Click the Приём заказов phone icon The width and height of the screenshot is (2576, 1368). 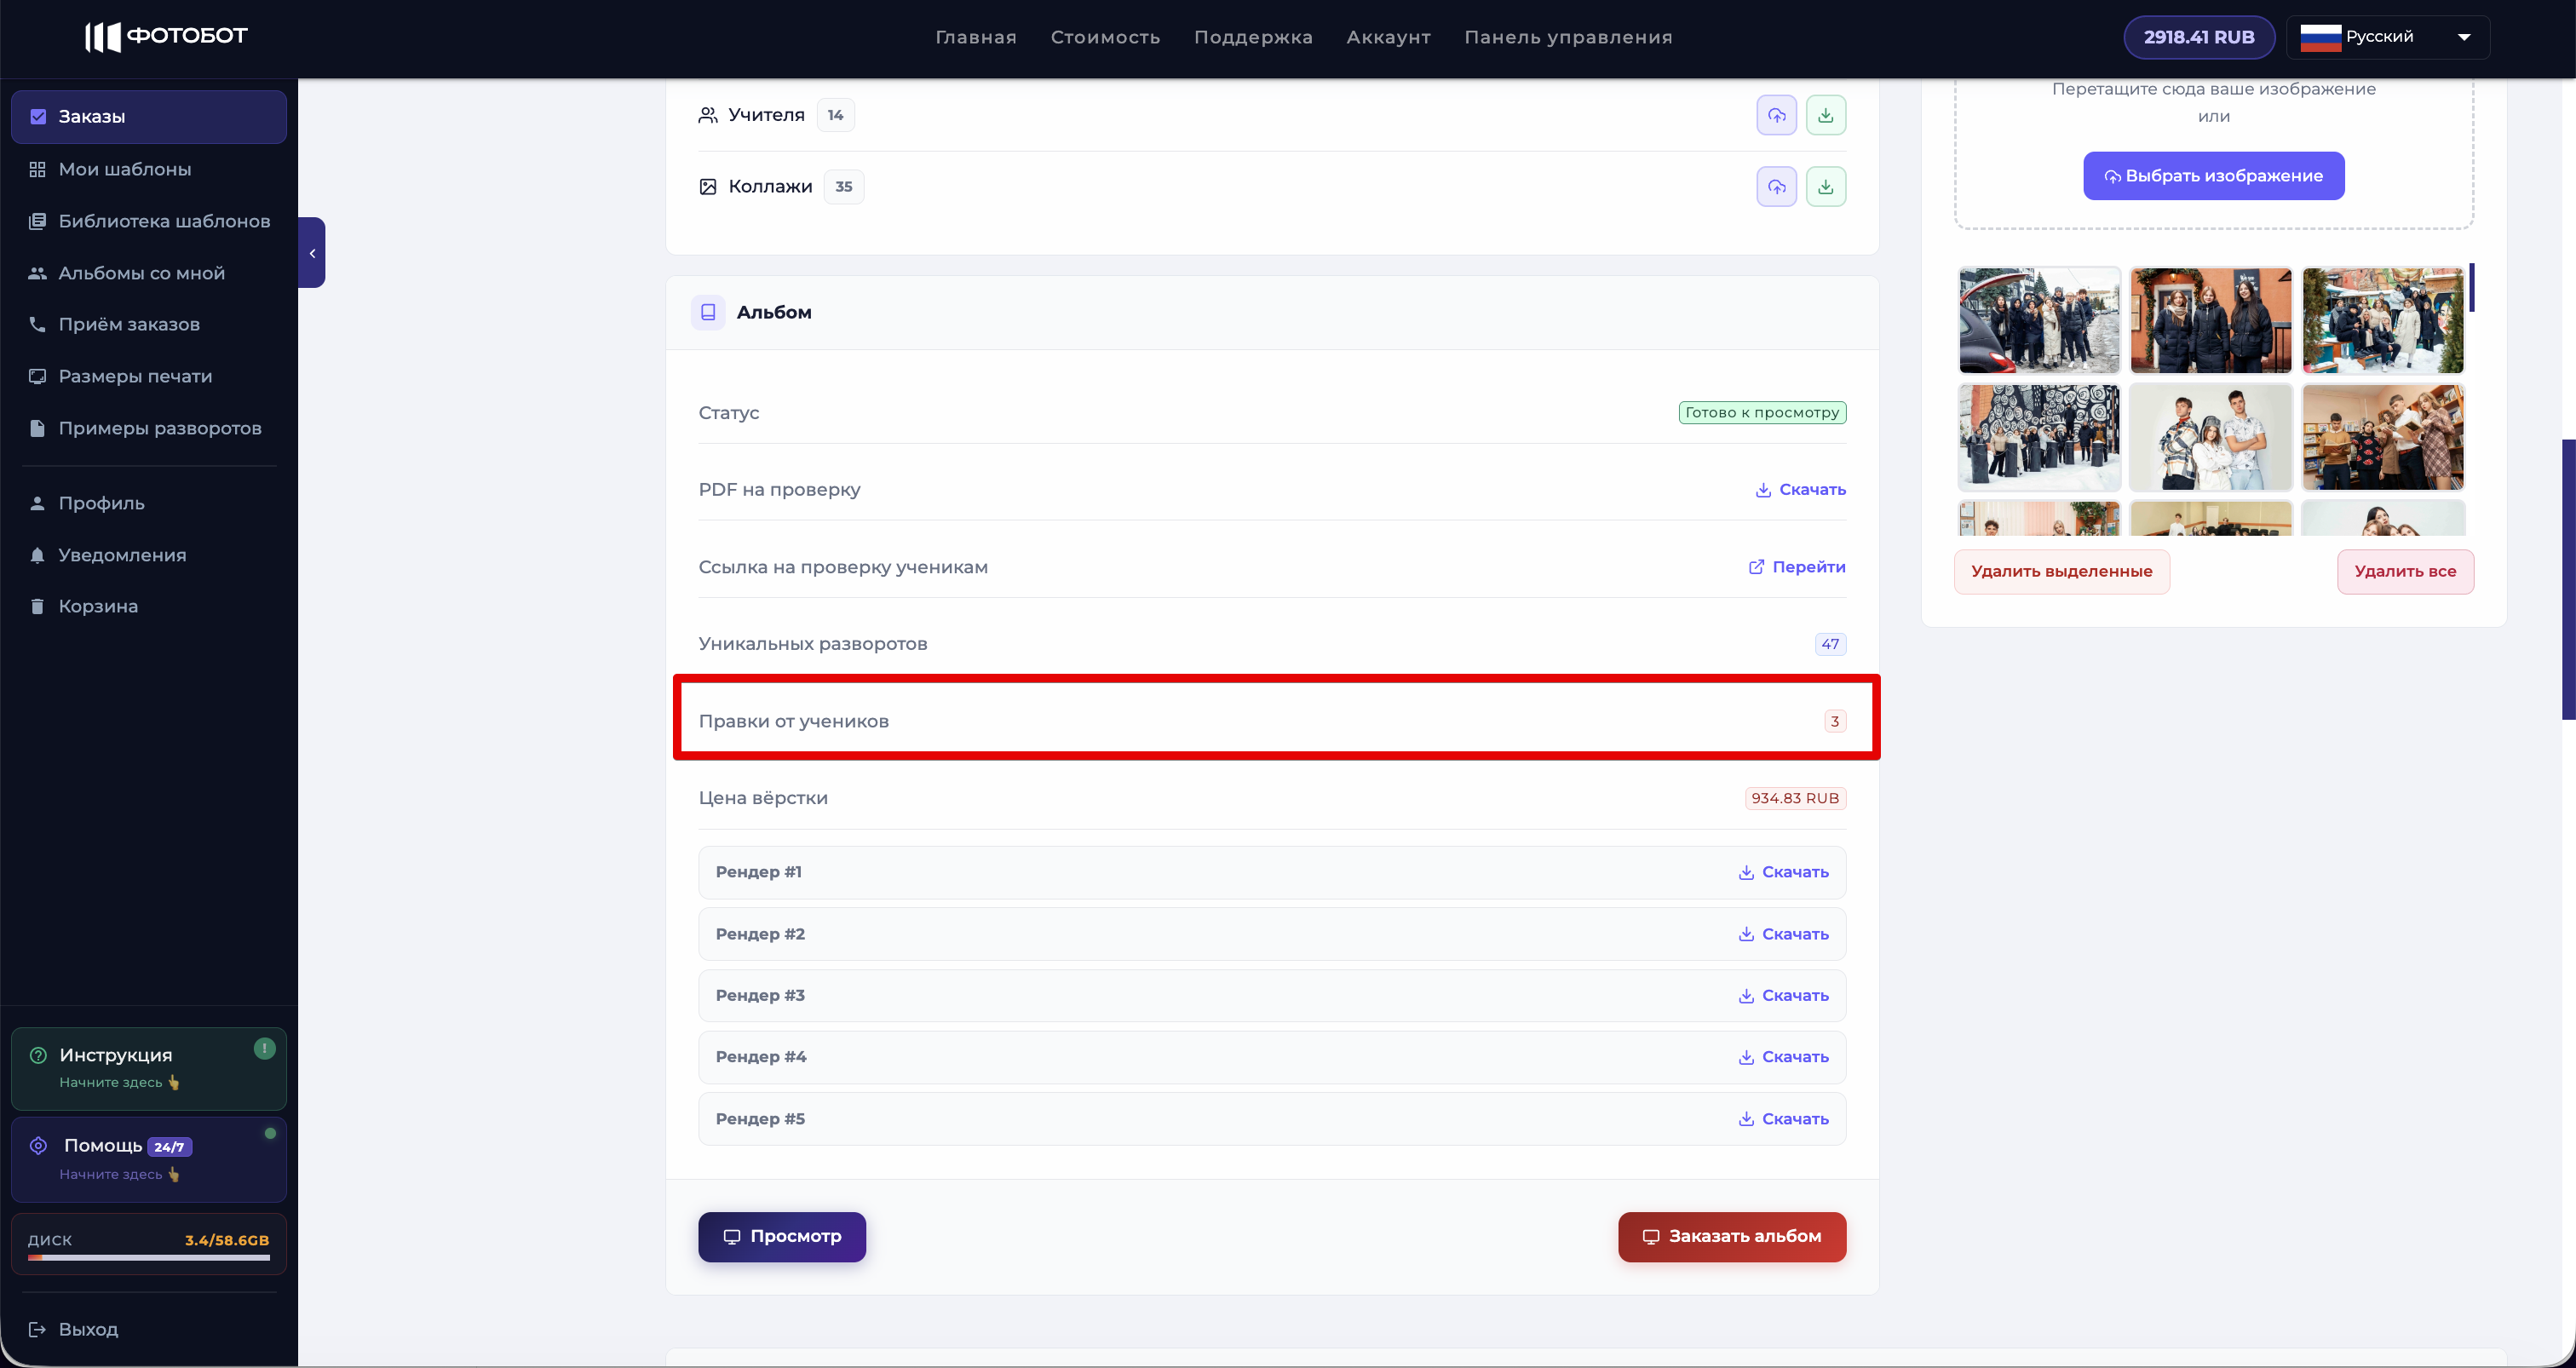pos(38,324)
